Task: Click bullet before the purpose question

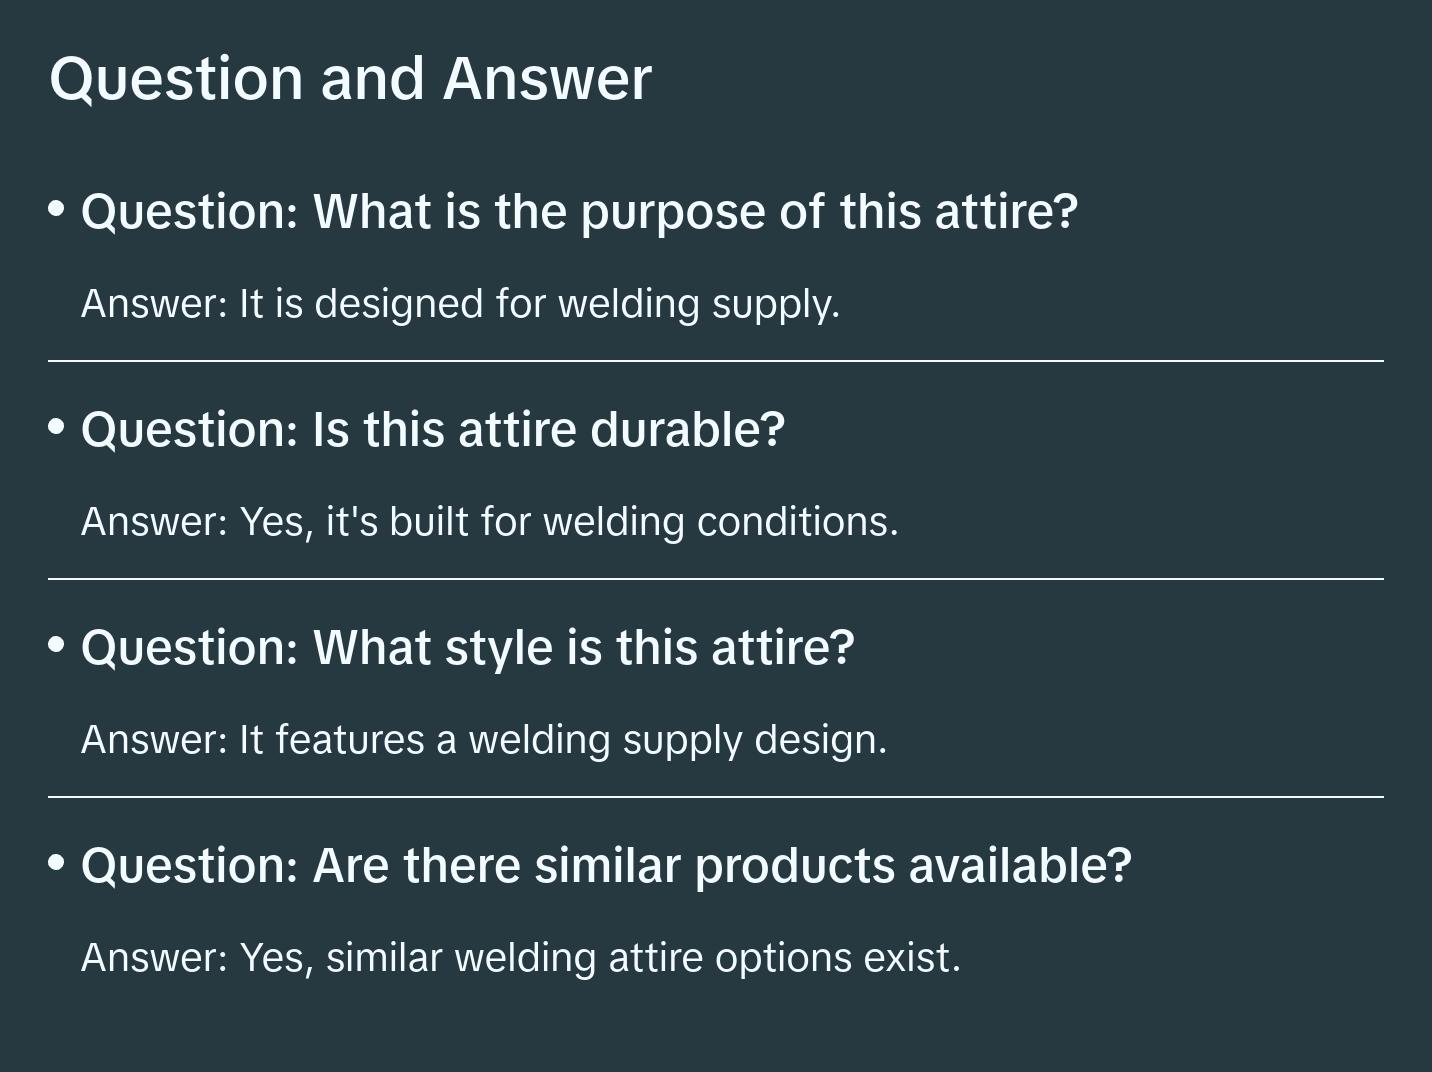Action: (x=57, y=209)
